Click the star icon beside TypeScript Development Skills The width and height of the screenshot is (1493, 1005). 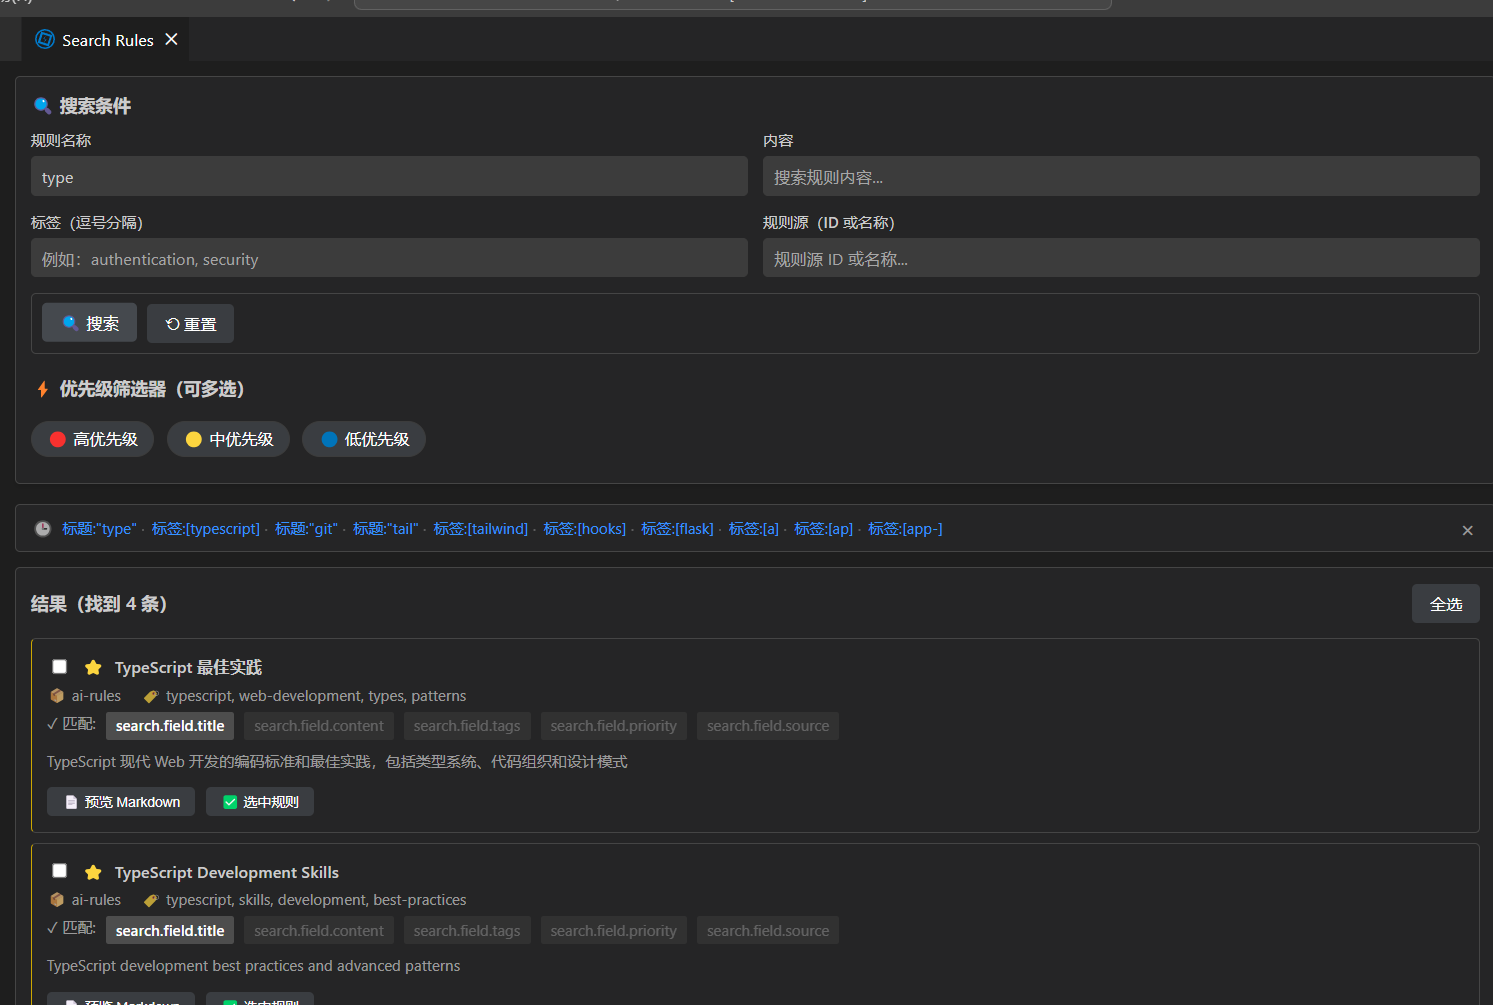(x=93, y=873)
